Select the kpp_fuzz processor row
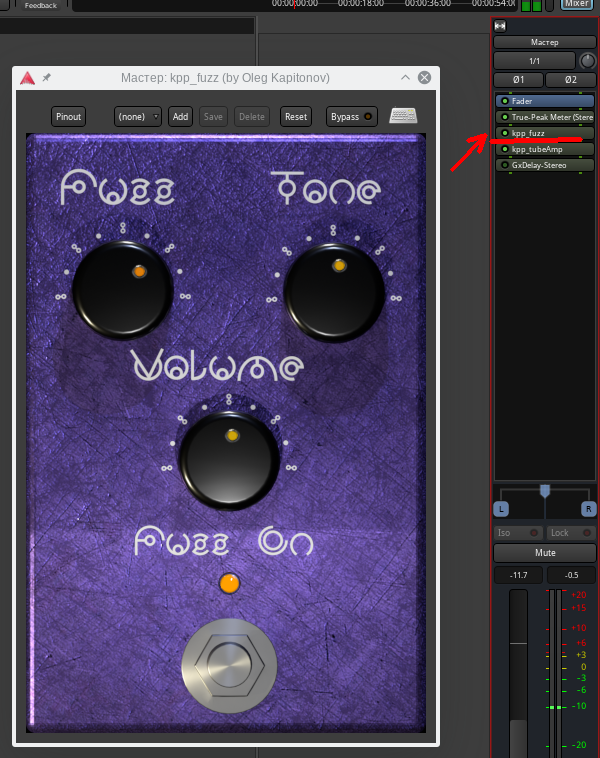 pyautogui.click(x=545, y=133)
